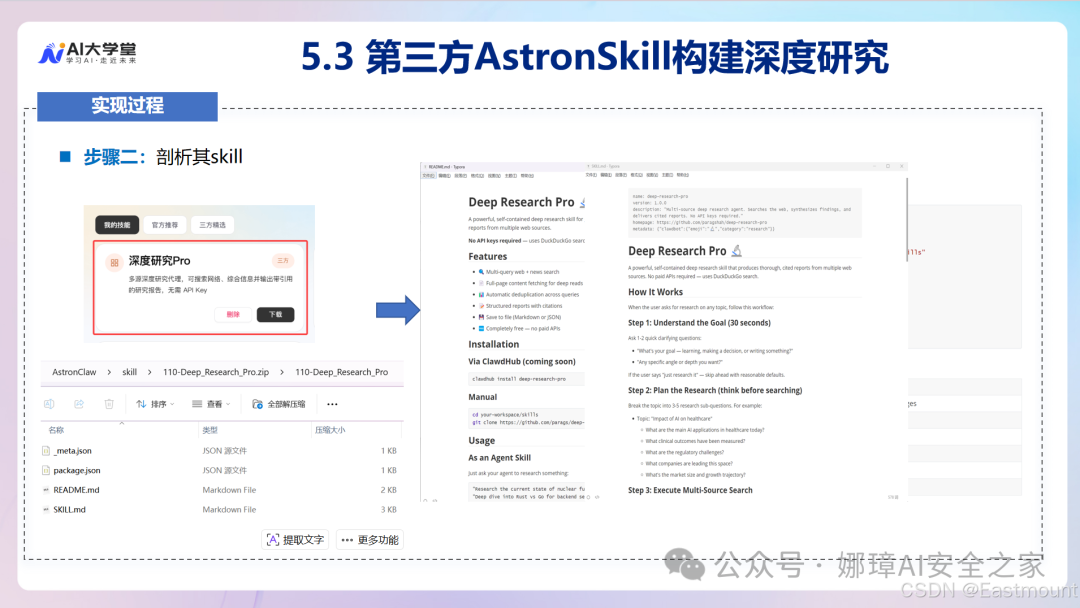Screen dimensions: 1080x608
Task: Click the YAML front matter block in SKILL.md
Action: (745, 213)
